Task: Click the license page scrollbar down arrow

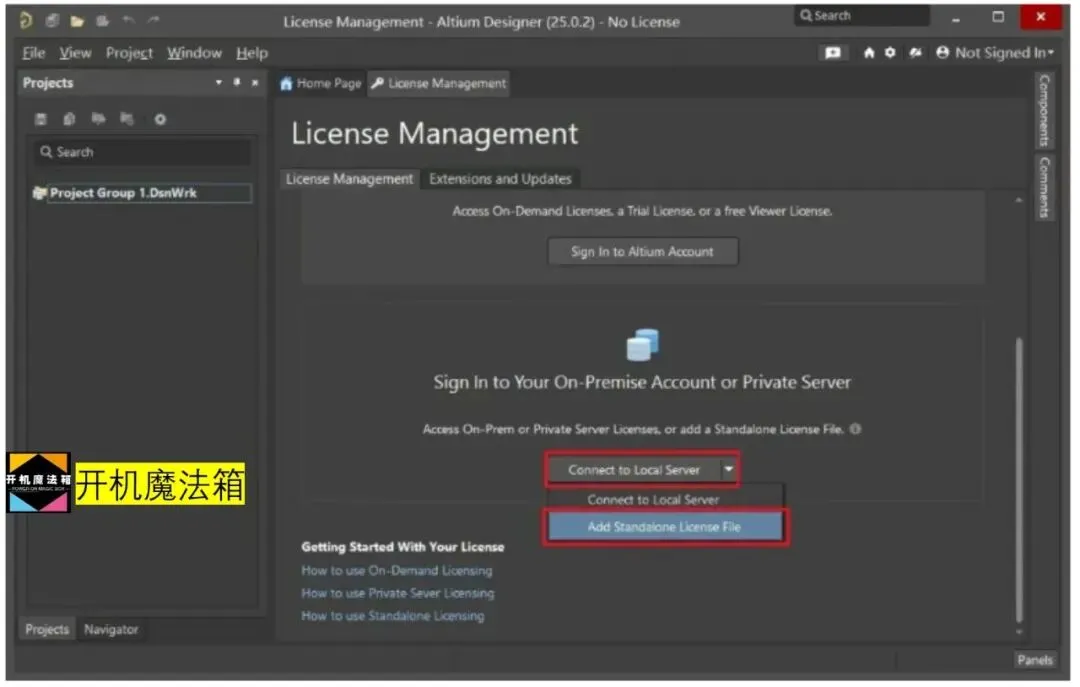Action: coord(1019,632)
